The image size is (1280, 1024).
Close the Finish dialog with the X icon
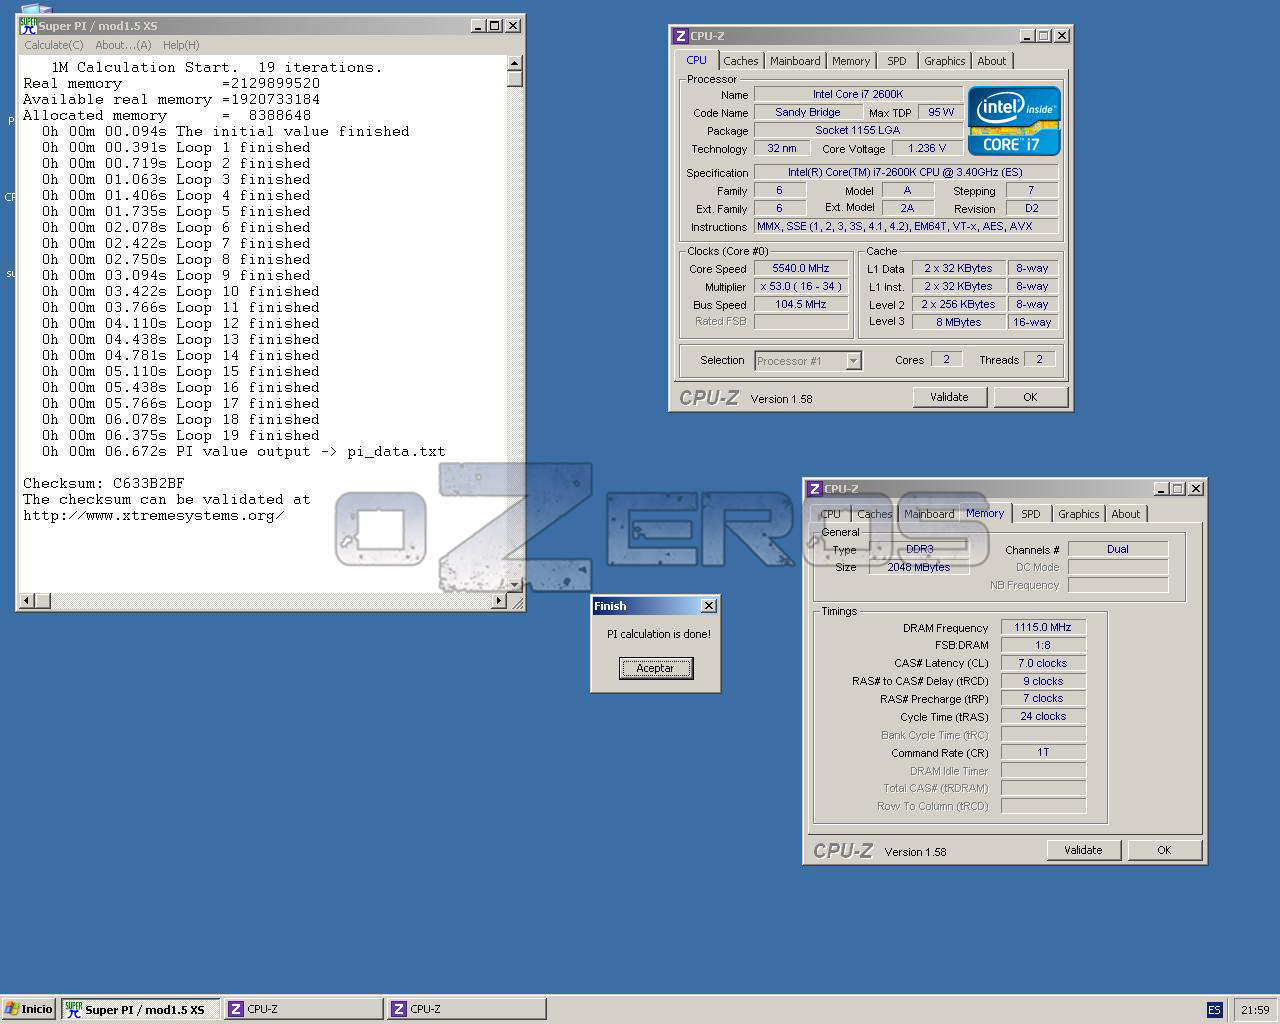[708, 606]
